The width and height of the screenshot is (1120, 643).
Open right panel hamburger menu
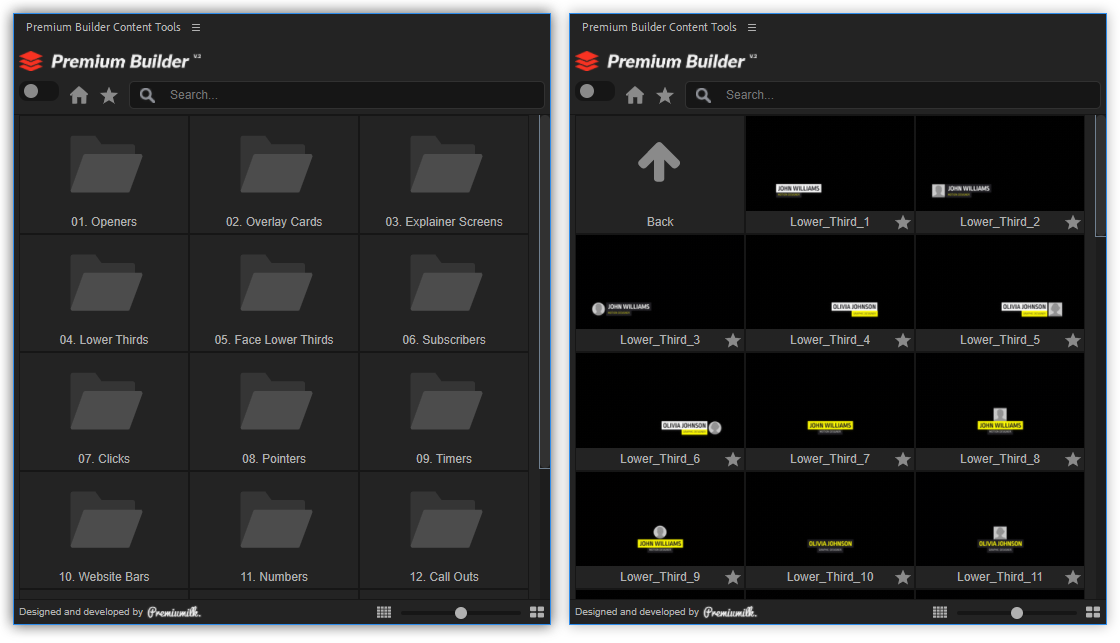[752, 27]
